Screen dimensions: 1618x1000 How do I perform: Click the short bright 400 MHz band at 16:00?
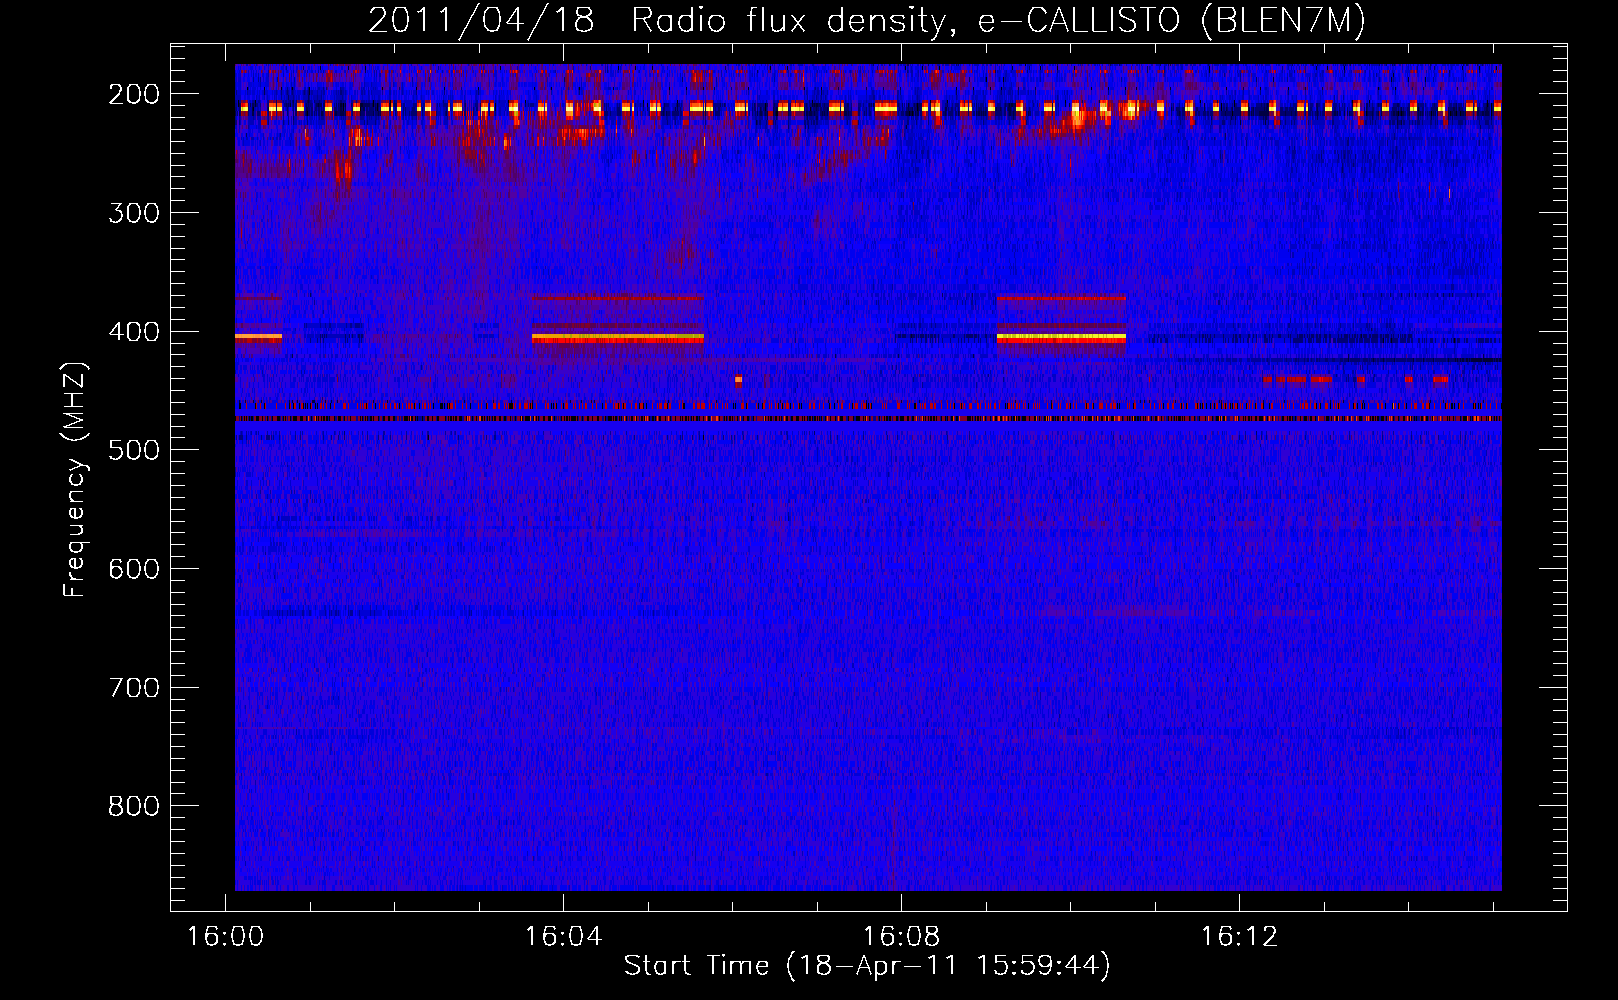point(258,338)
